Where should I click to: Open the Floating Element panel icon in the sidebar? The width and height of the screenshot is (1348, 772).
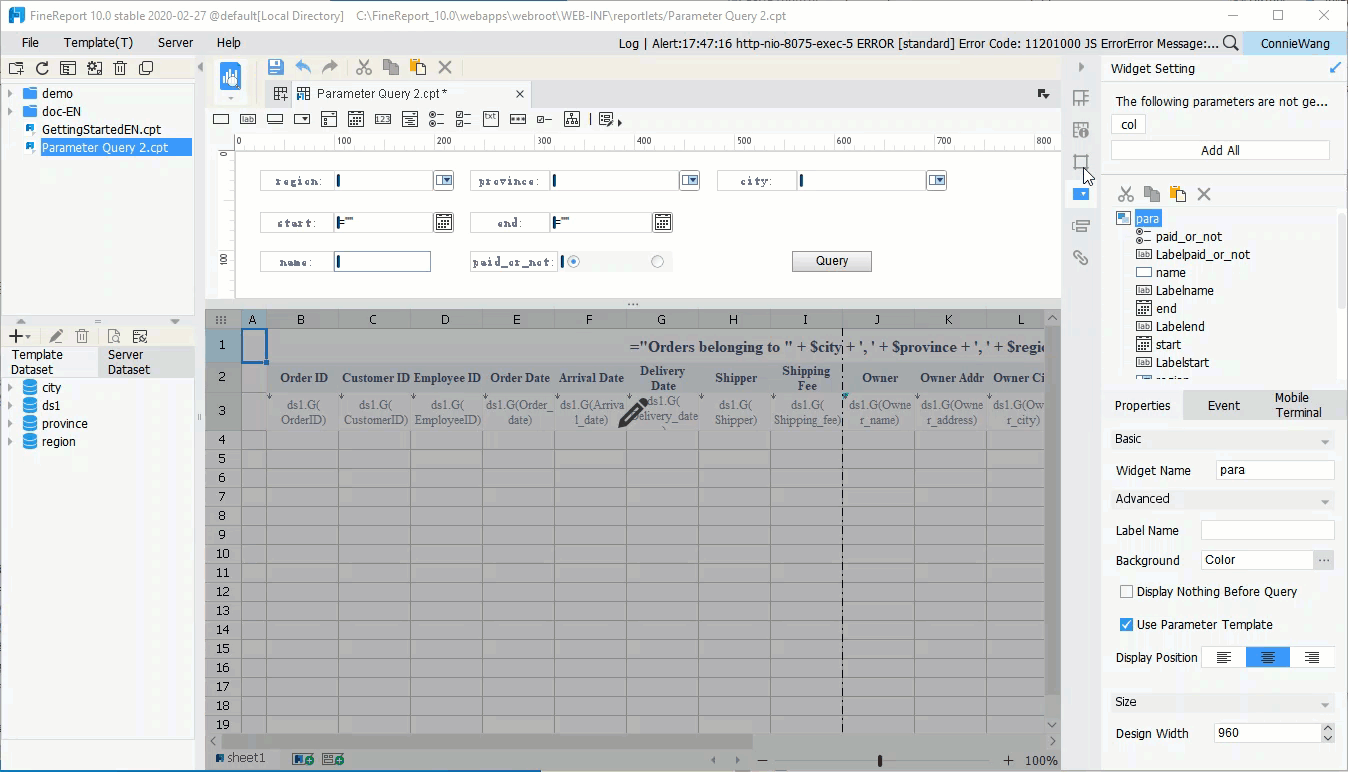1081,161
